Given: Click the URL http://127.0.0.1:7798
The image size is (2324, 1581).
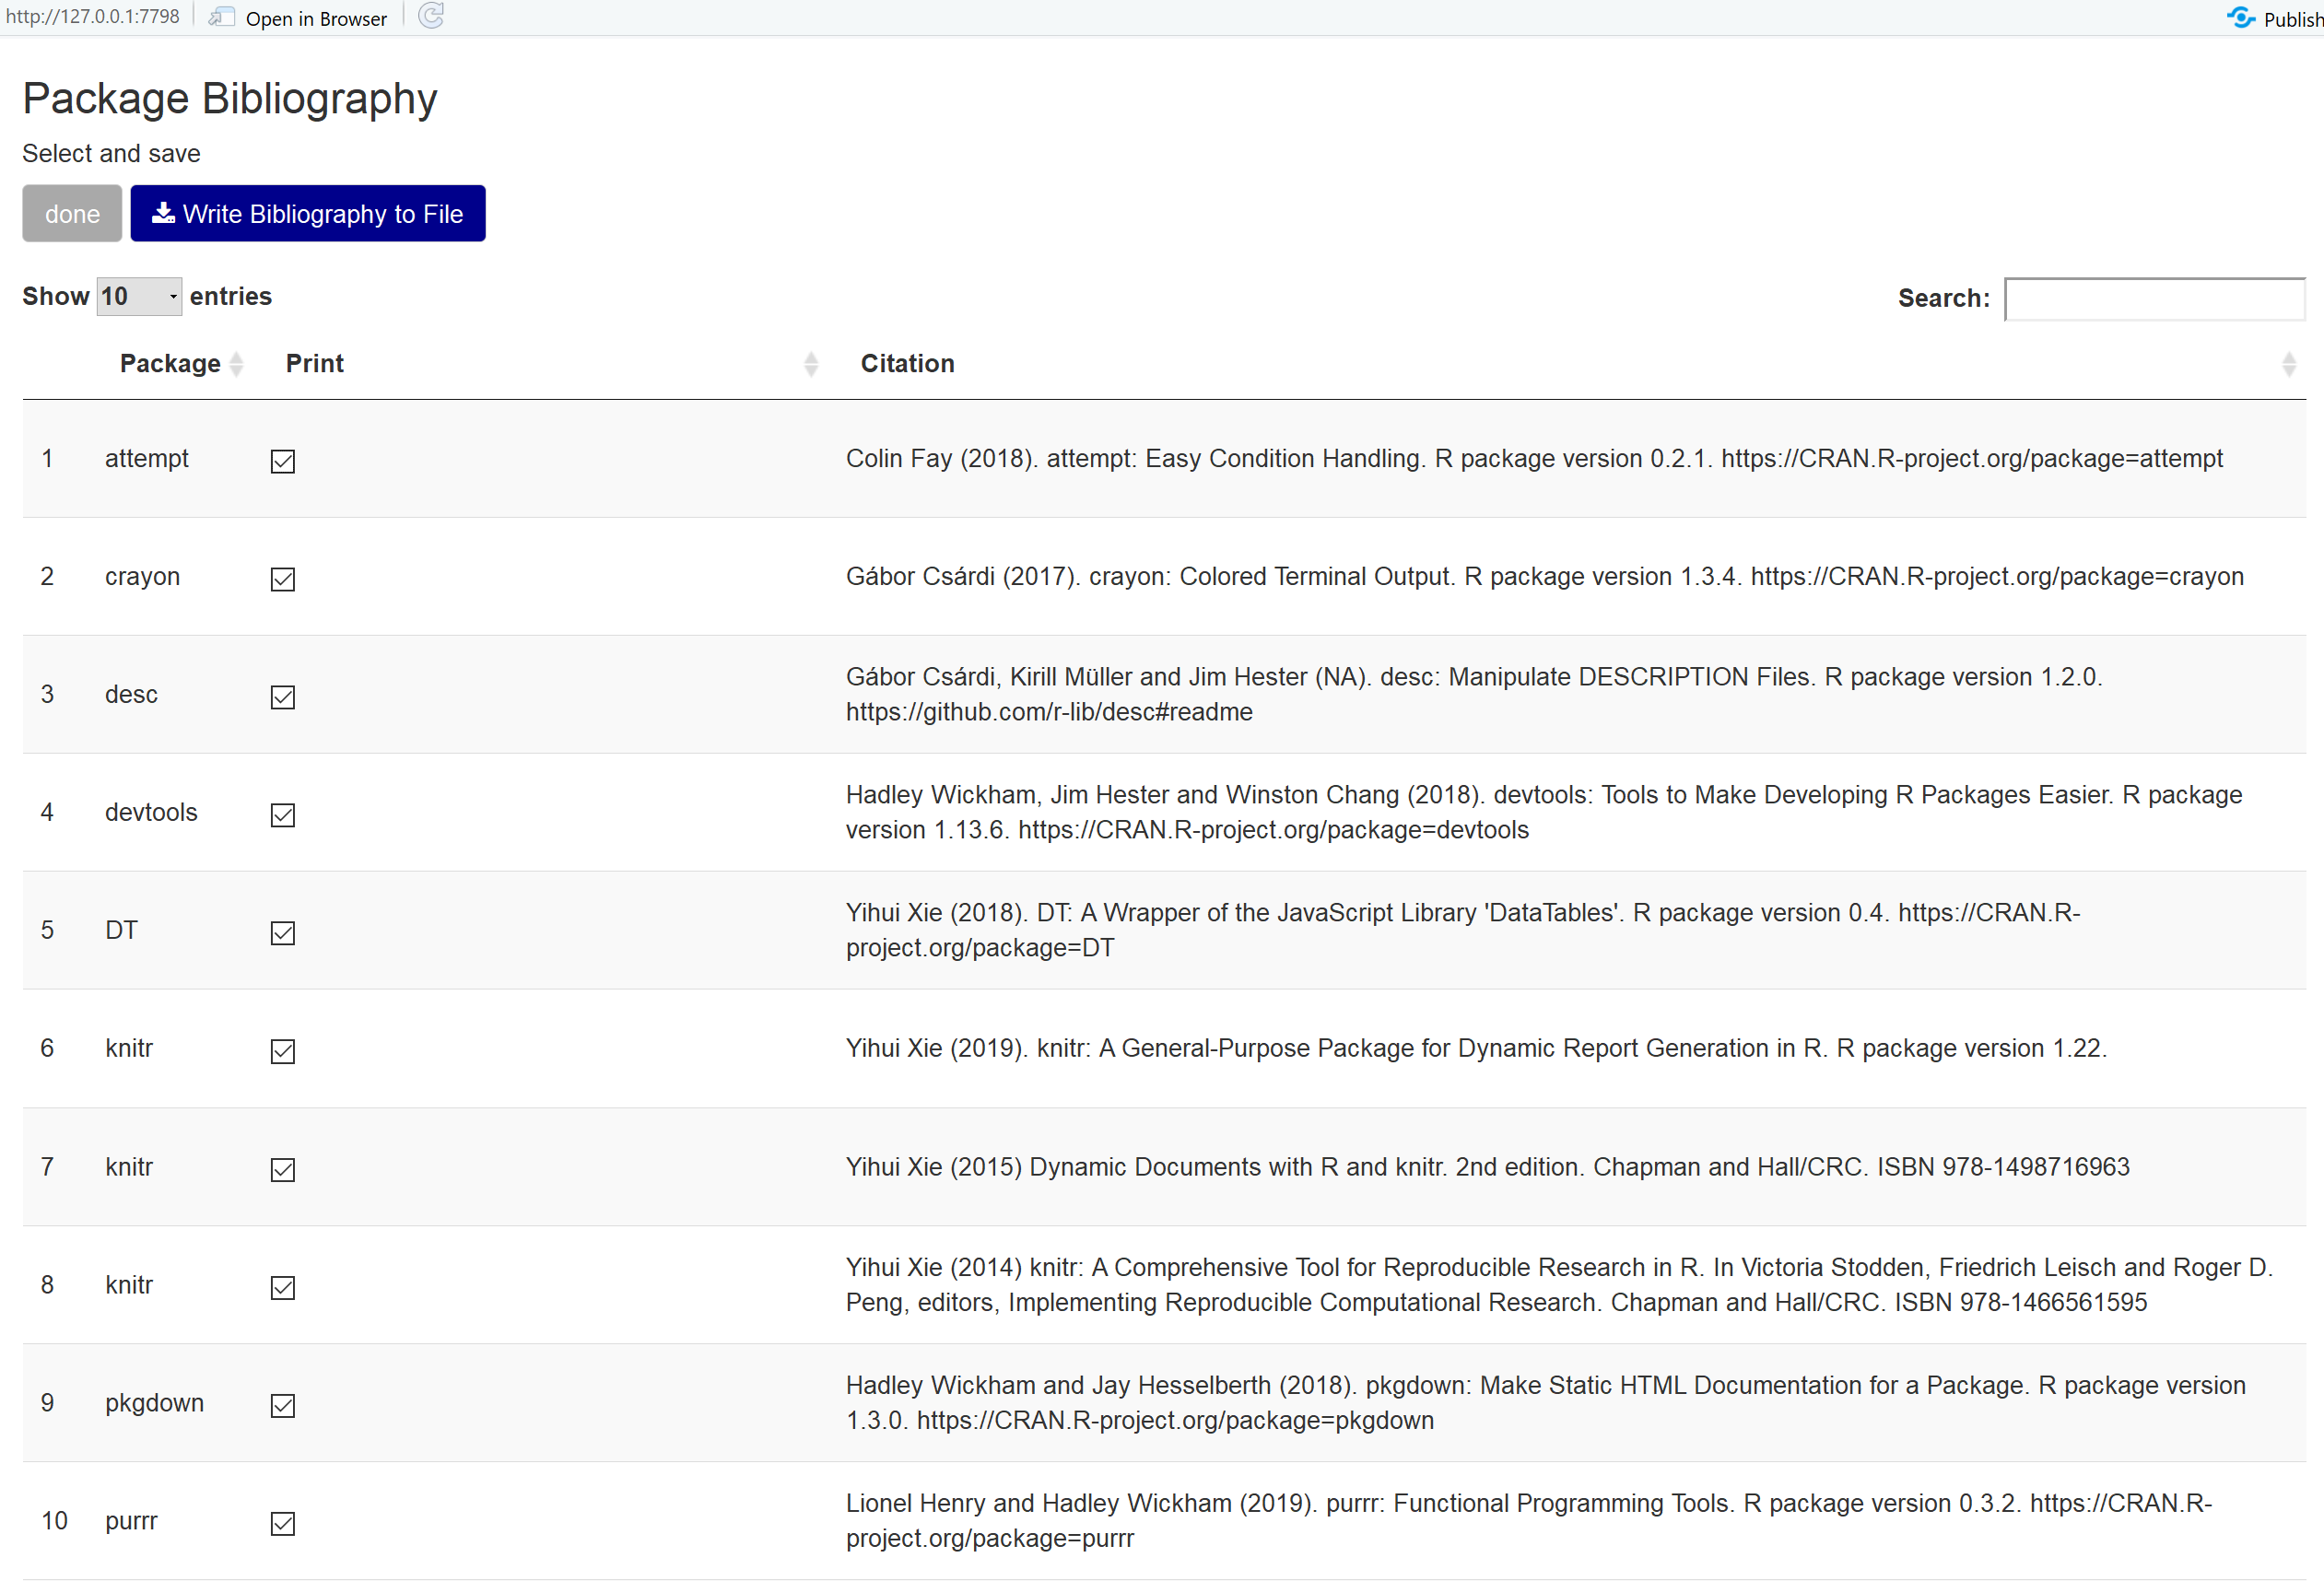Looking at the screenshot, I should coord(93,16).
